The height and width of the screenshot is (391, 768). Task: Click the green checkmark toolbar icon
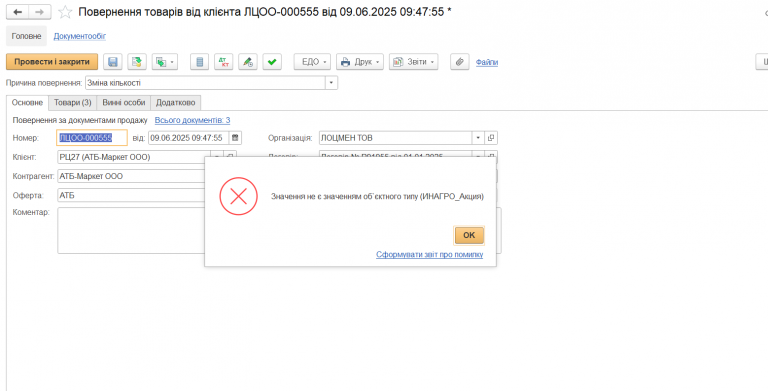pos(272,62)
